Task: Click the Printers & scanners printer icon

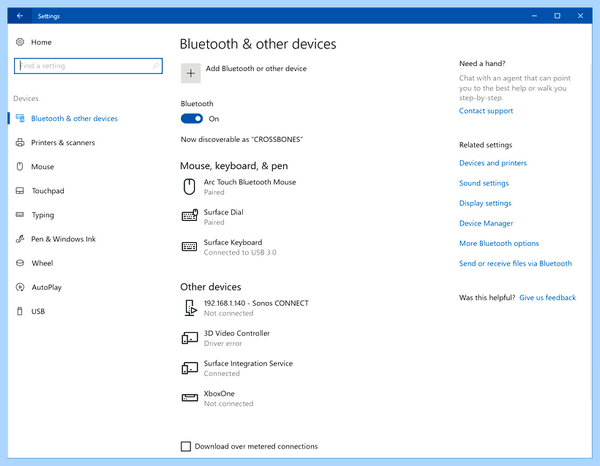Action: tap(20, 142)
